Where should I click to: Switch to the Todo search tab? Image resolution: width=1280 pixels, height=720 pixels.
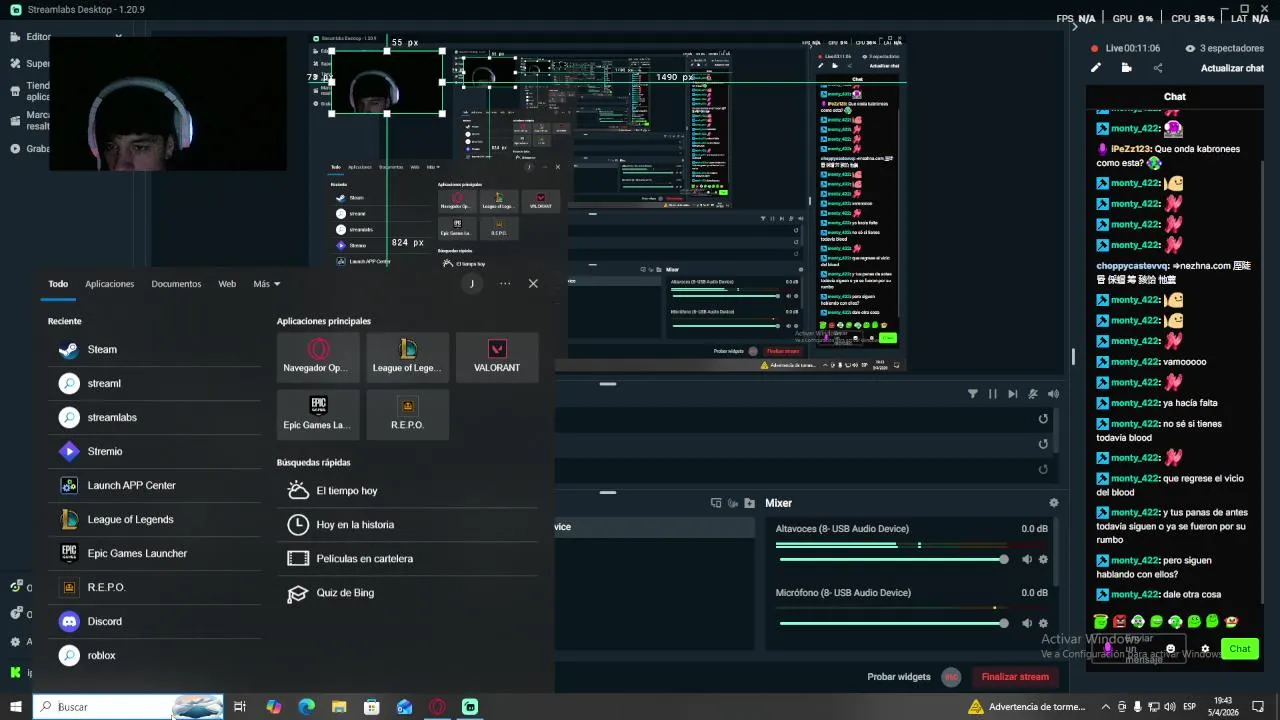[58, 284]
